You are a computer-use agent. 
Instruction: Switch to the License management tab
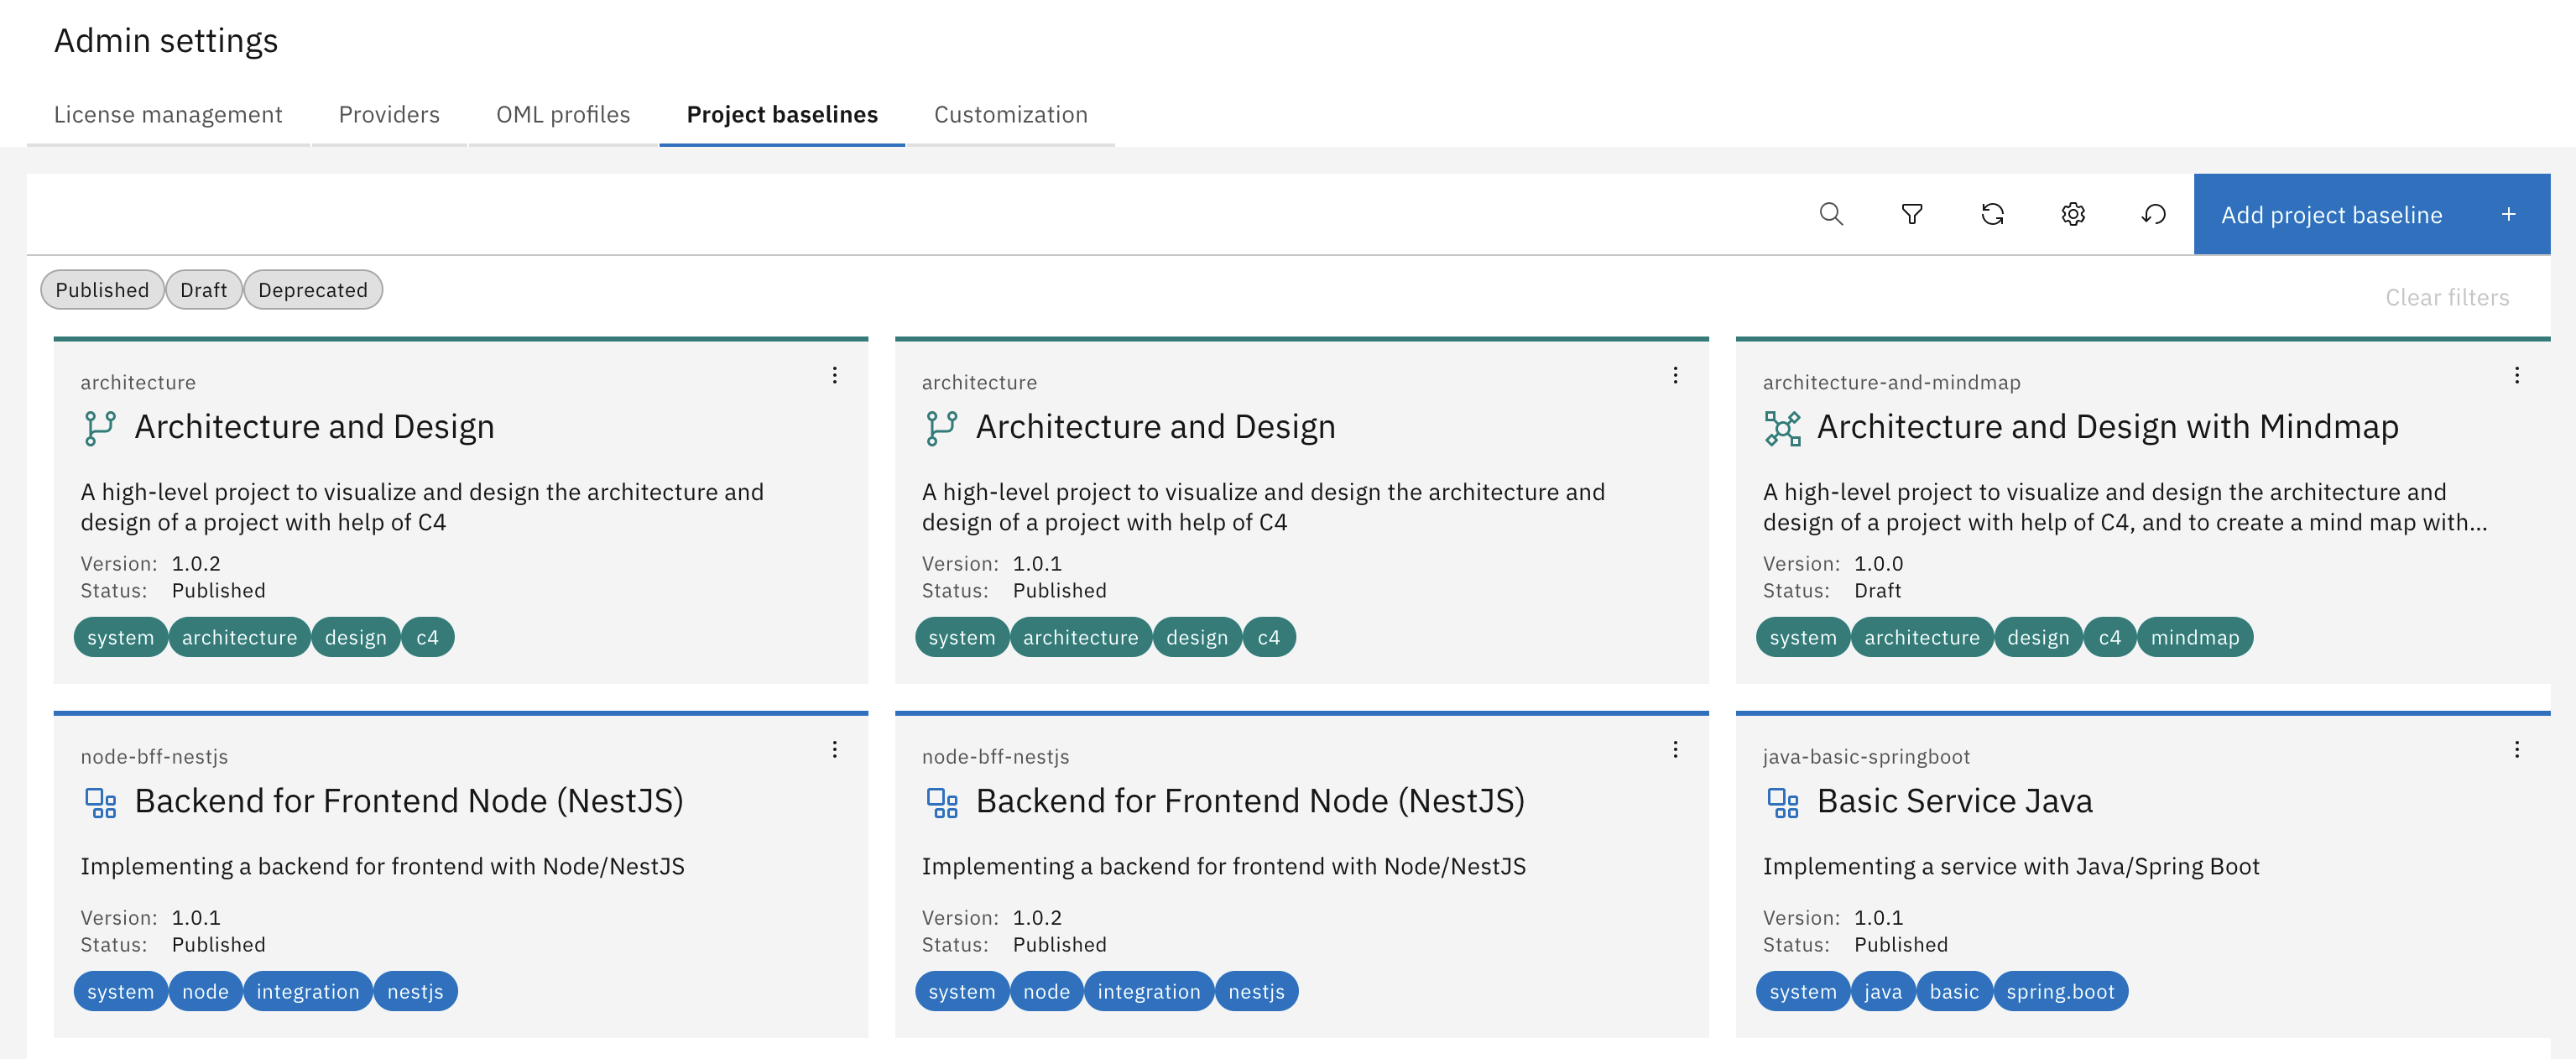[x=168, y=115]
